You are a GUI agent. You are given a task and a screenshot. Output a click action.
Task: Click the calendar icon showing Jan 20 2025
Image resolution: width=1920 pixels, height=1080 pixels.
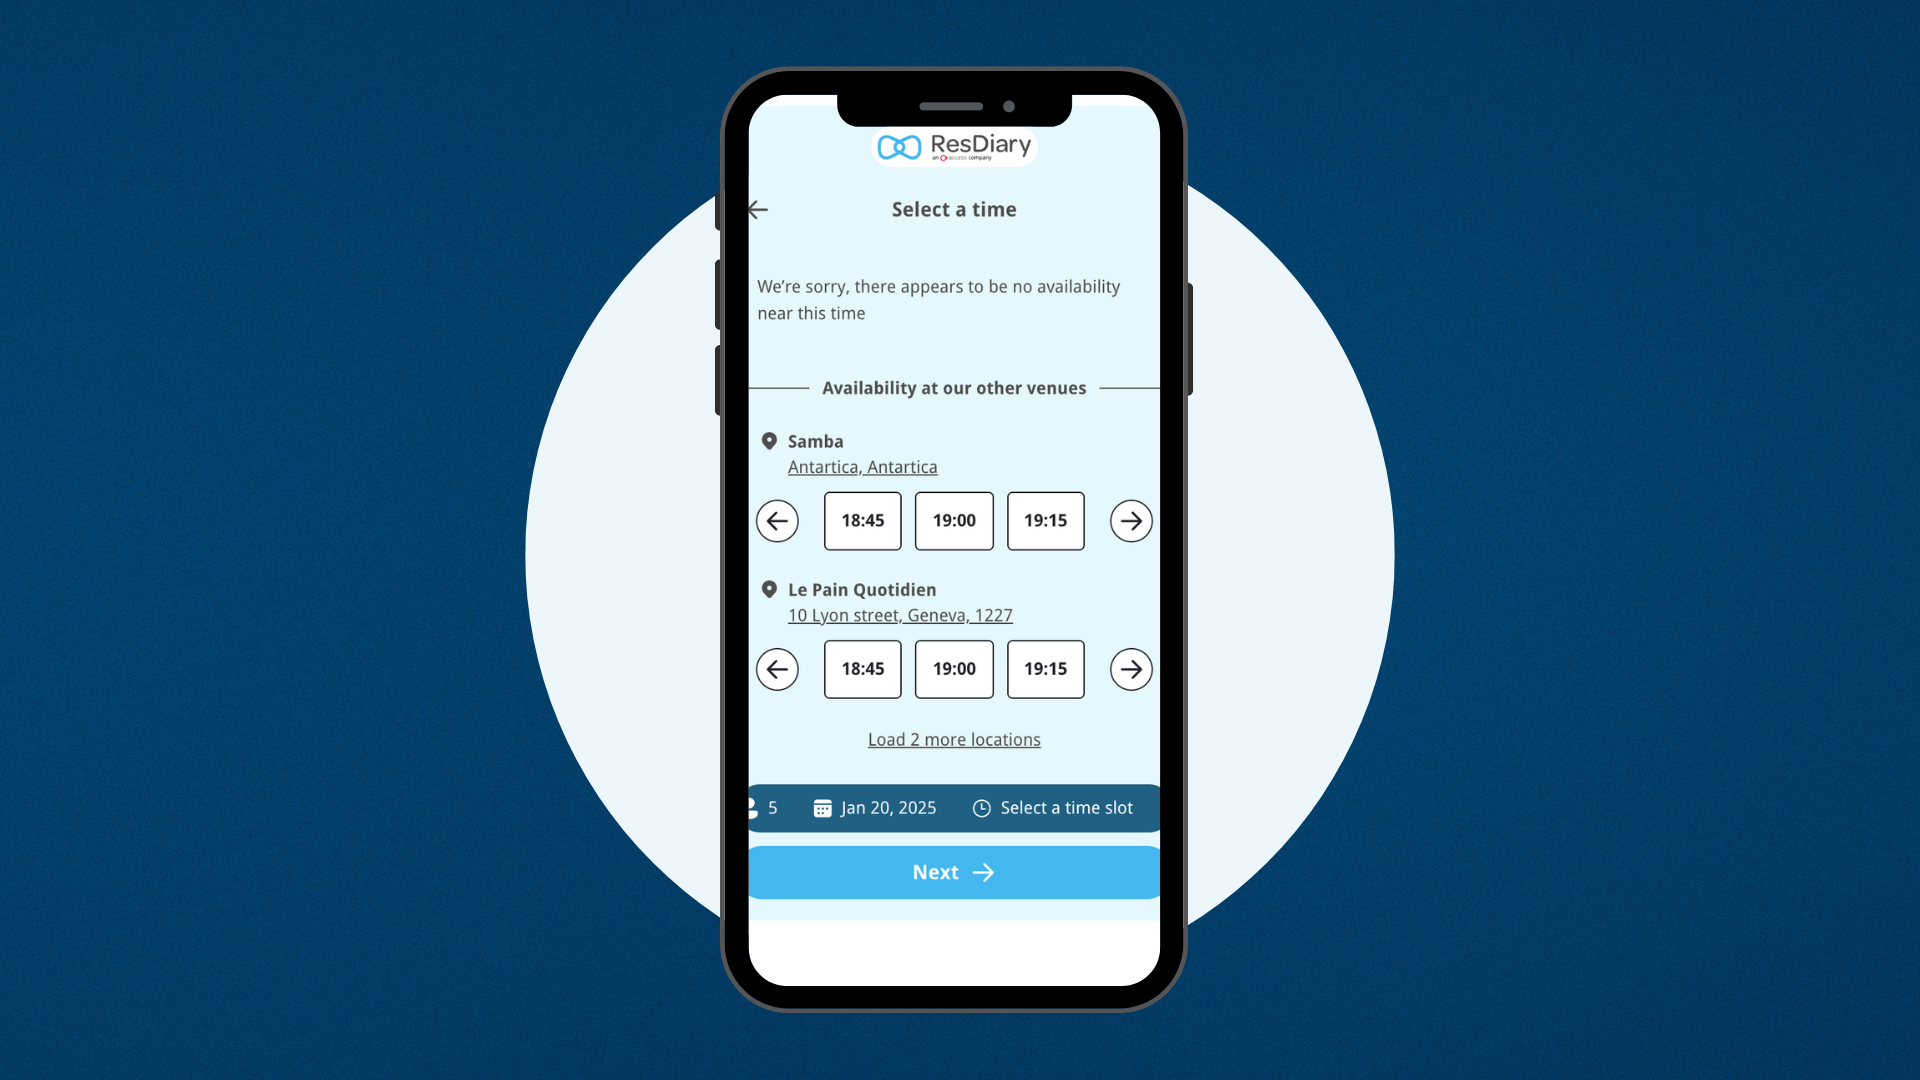[822, 807]
